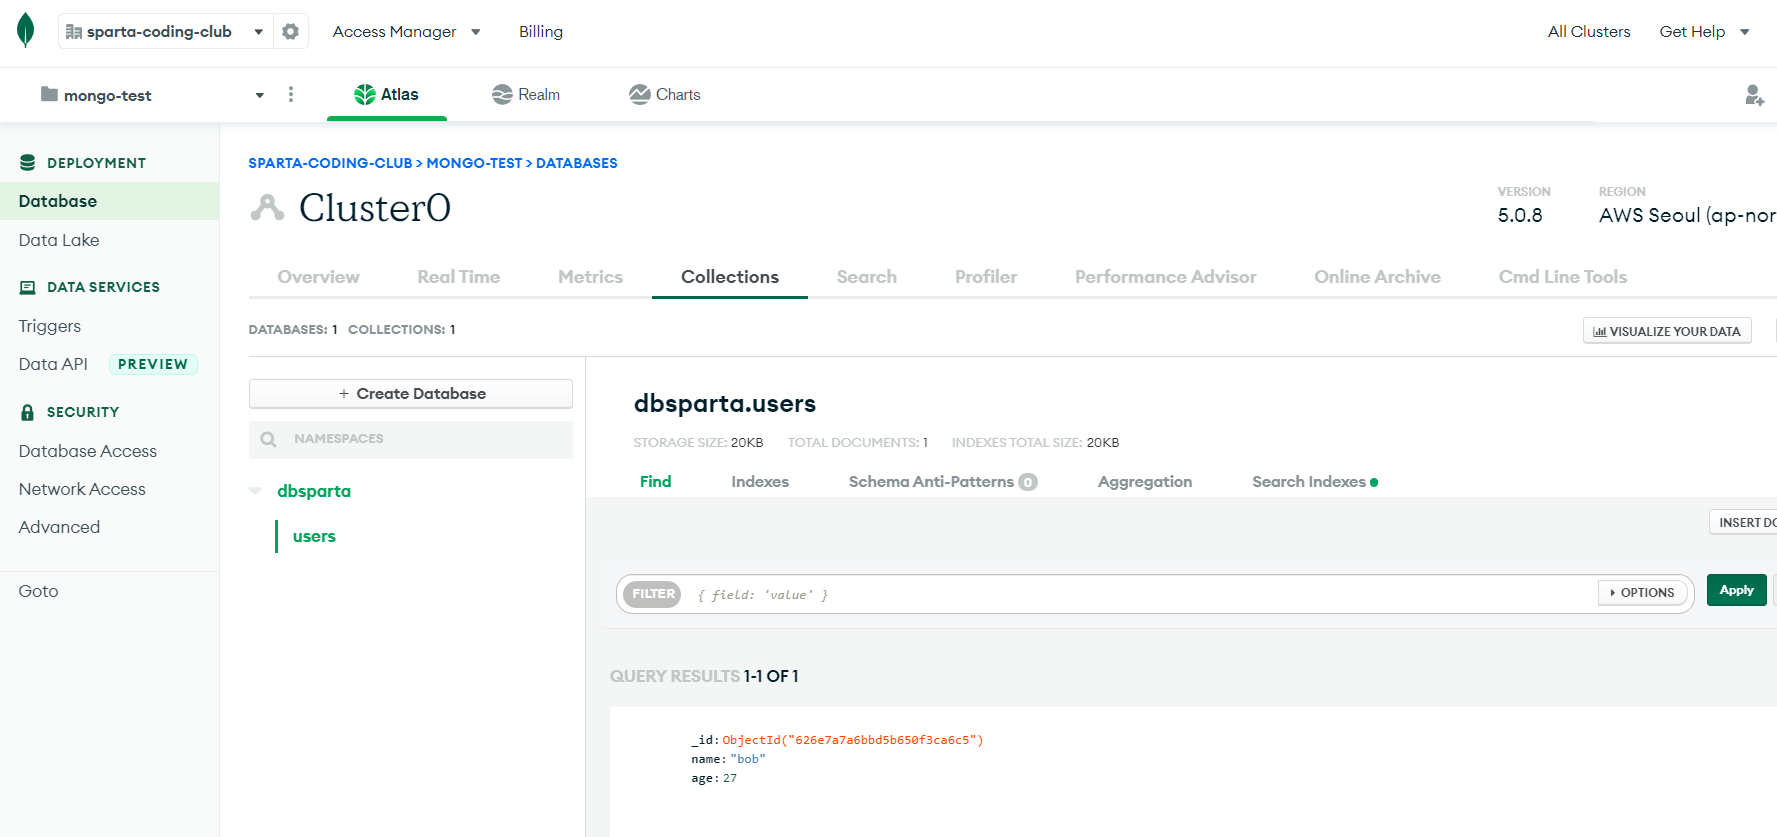Follow the DATABASES breadcrumb link
Image resolution: width=1777 pixels, height=837 pixels.
click(x=577, y=163)
